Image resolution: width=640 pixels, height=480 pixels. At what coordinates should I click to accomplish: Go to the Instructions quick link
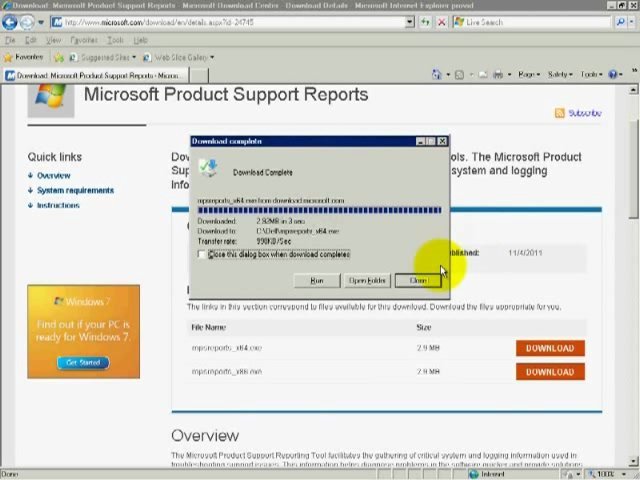click(58, 205)
